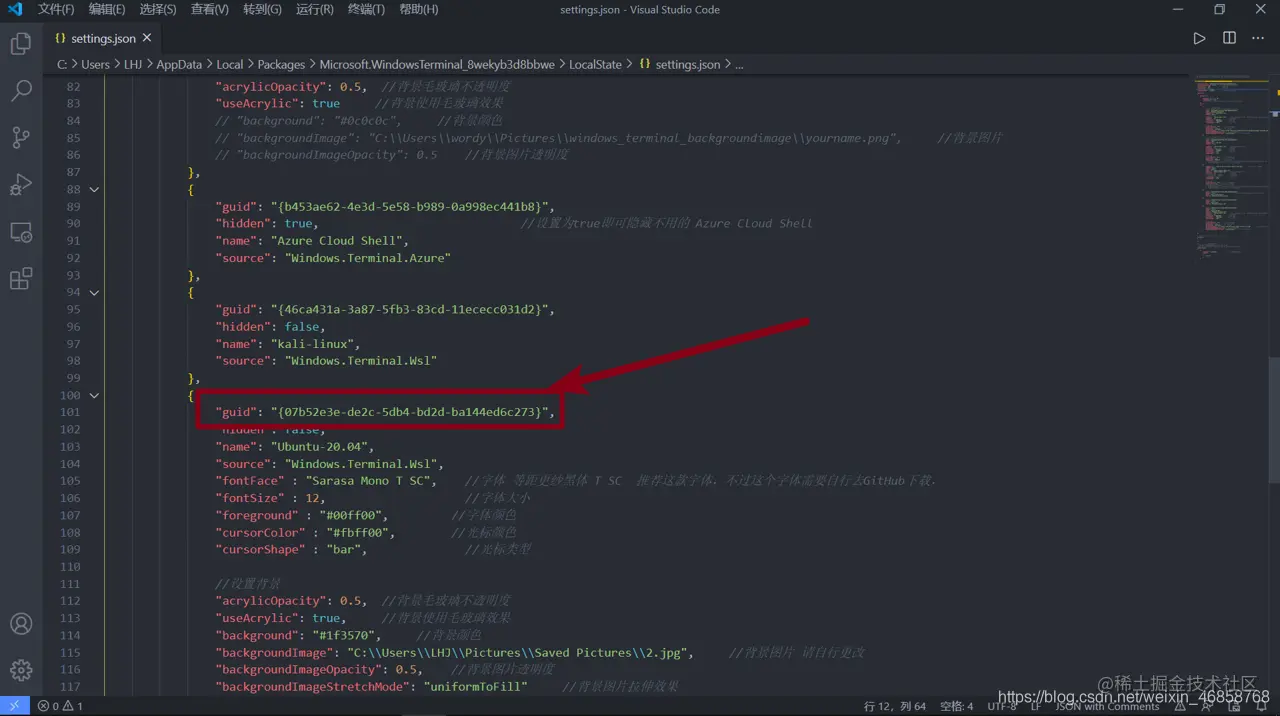The height and width of the screenshot is (716, 1280).
Task: Click "hidden": false on line 96
Action: (270, 326)
